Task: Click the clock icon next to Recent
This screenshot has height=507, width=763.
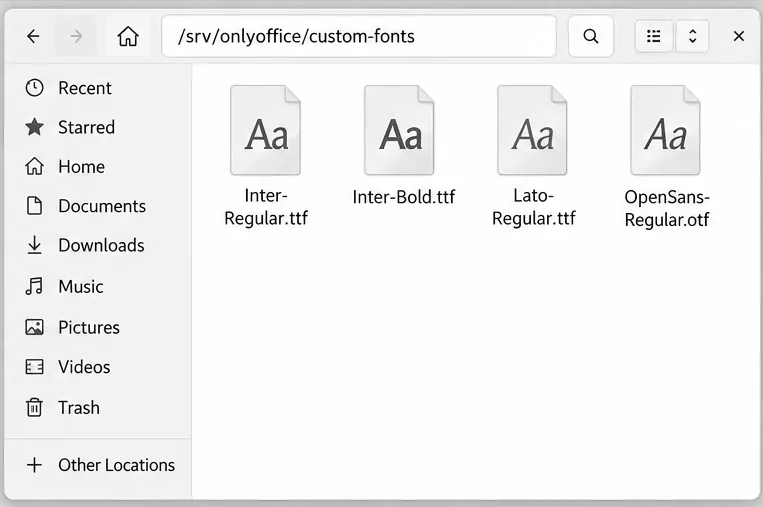Action: (x=35, y=88)
